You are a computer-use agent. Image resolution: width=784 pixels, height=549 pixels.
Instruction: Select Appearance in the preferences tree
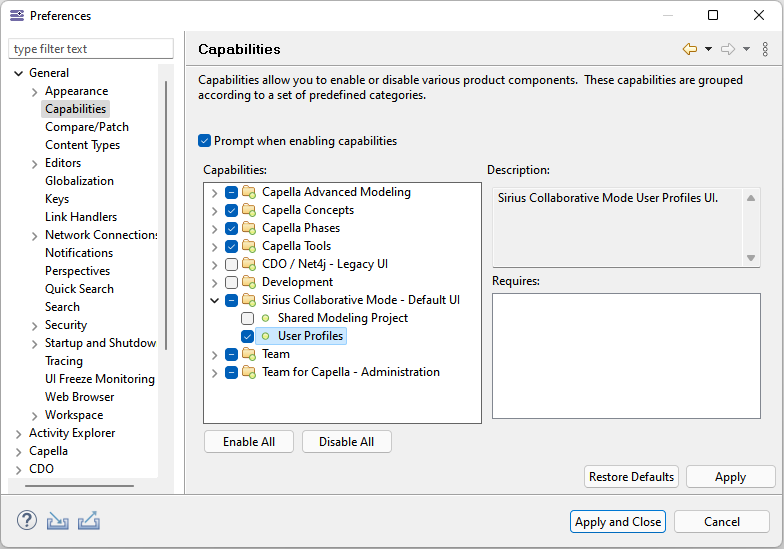[x=76, y=91]
